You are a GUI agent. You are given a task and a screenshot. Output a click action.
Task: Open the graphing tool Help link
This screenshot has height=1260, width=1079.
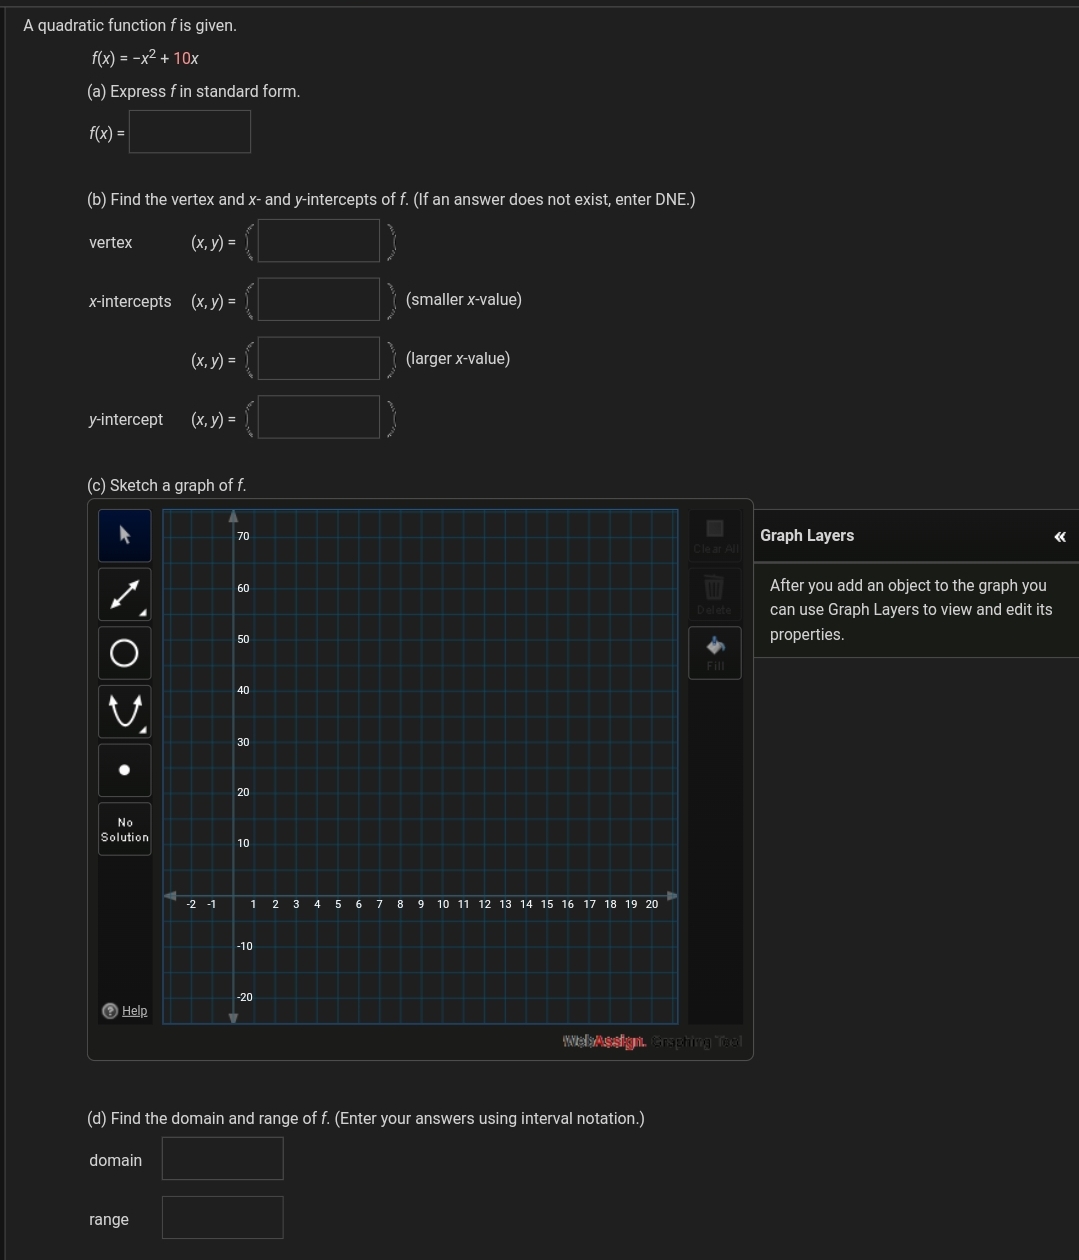(134, 1011)
